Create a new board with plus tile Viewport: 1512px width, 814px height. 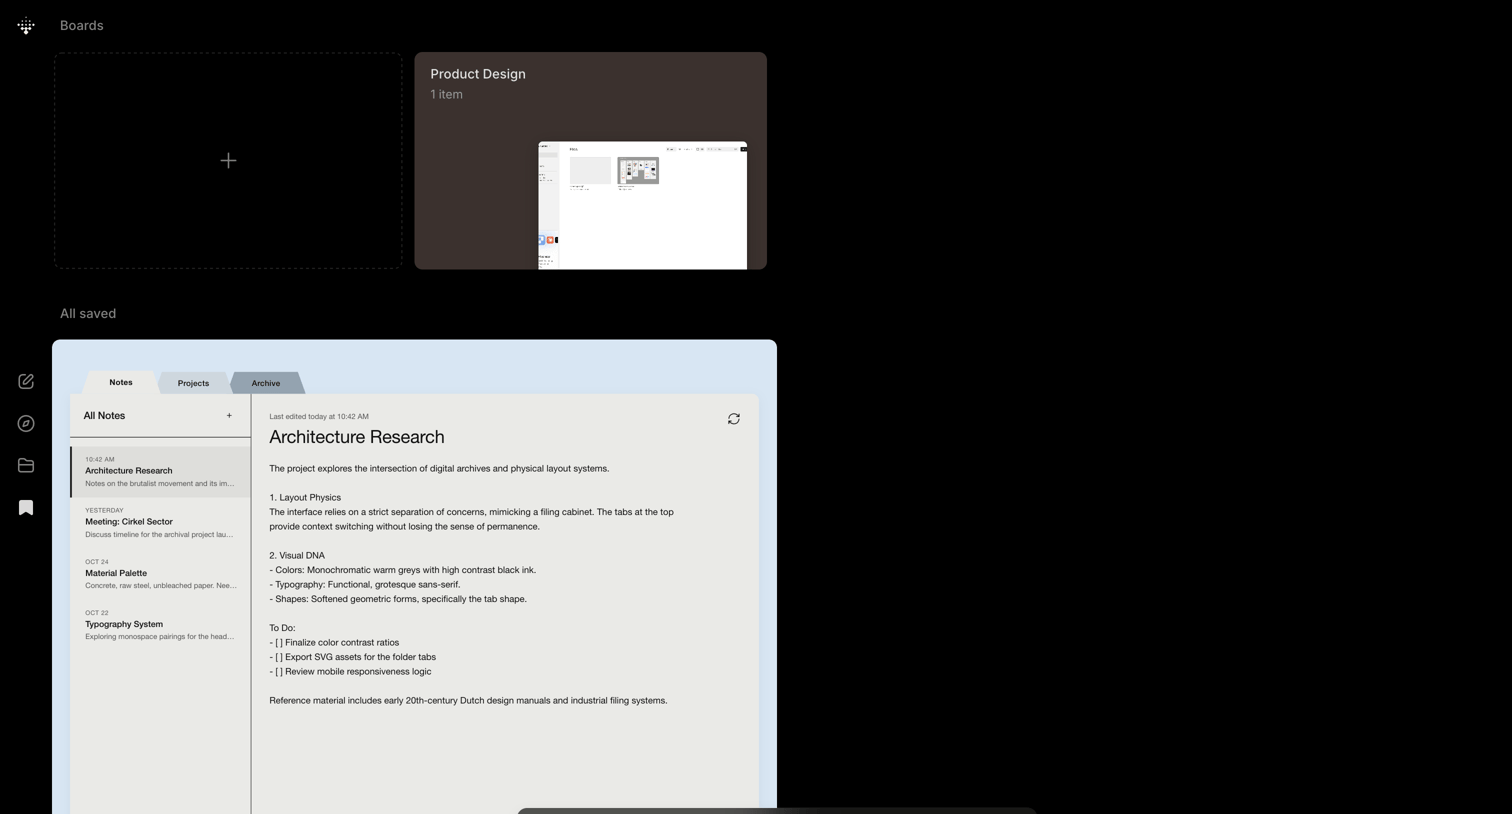click(228, 161)
